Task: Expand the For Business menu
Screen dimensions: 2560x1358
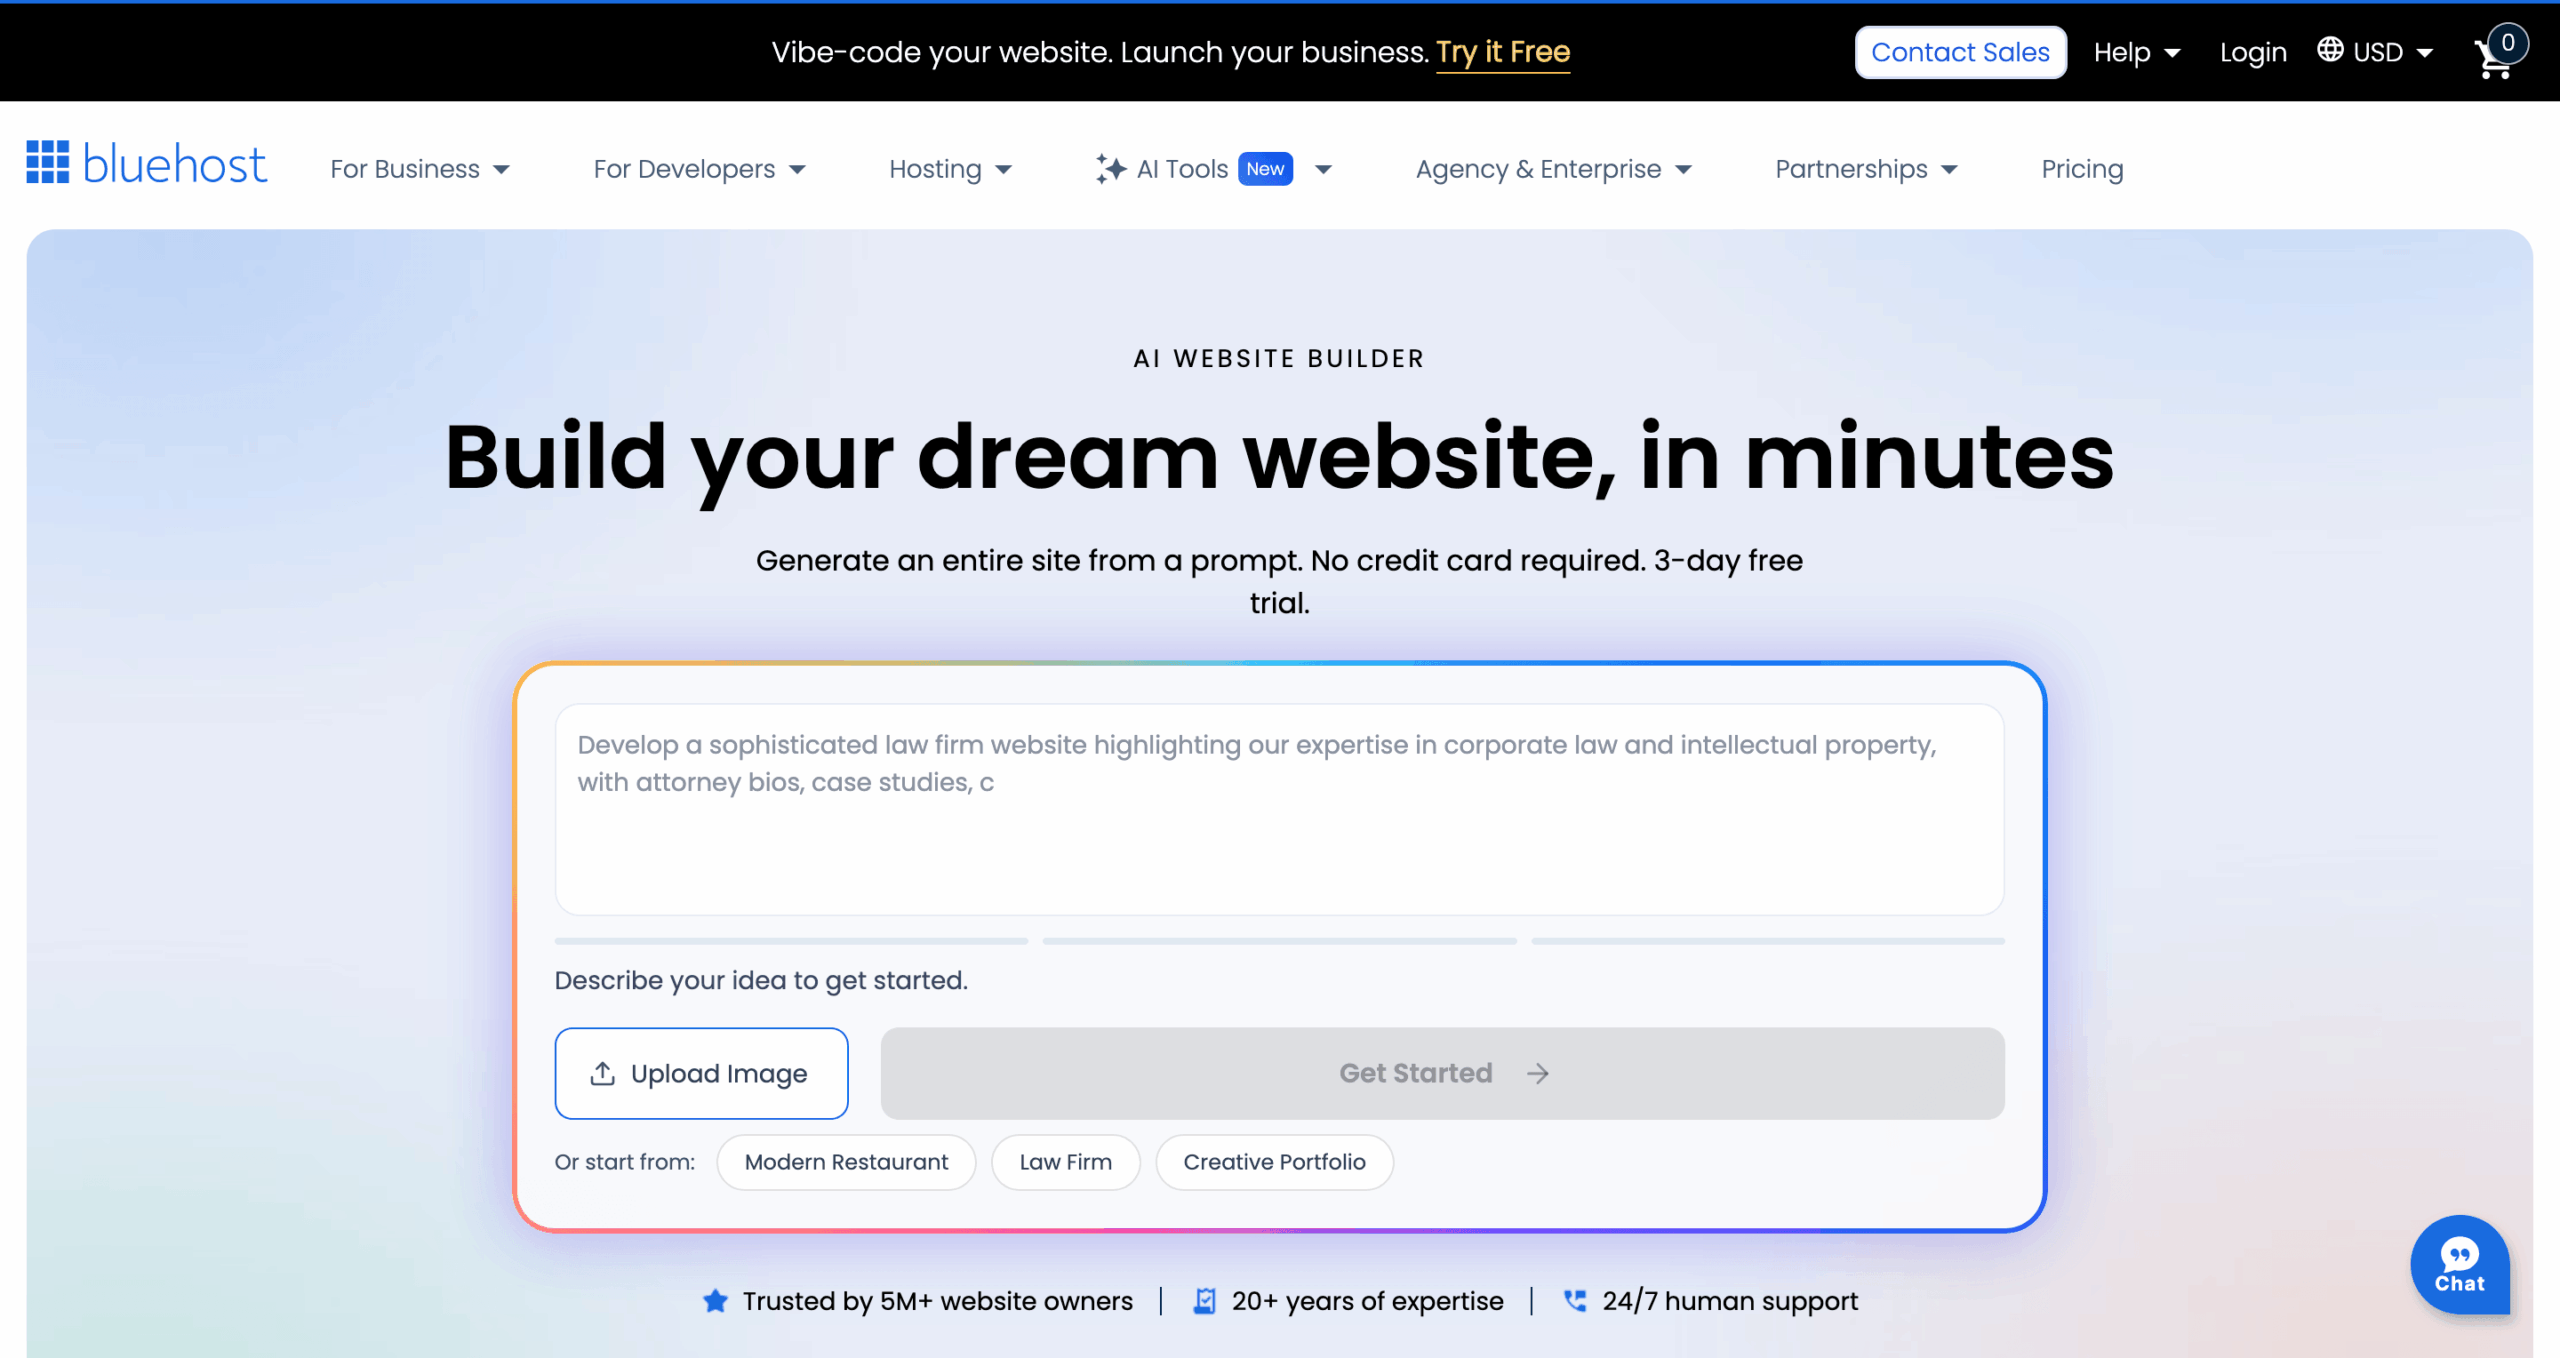Action: (420, 169)
